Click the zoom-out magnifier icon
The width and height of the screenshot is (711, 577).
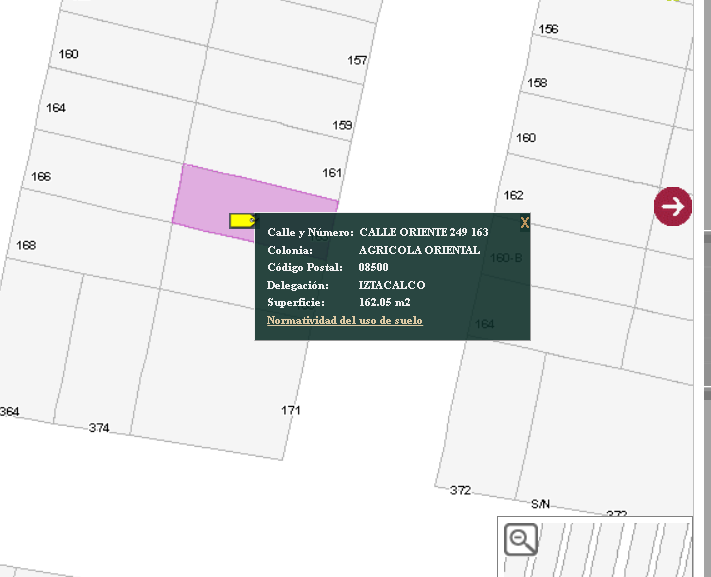(521, 539)
